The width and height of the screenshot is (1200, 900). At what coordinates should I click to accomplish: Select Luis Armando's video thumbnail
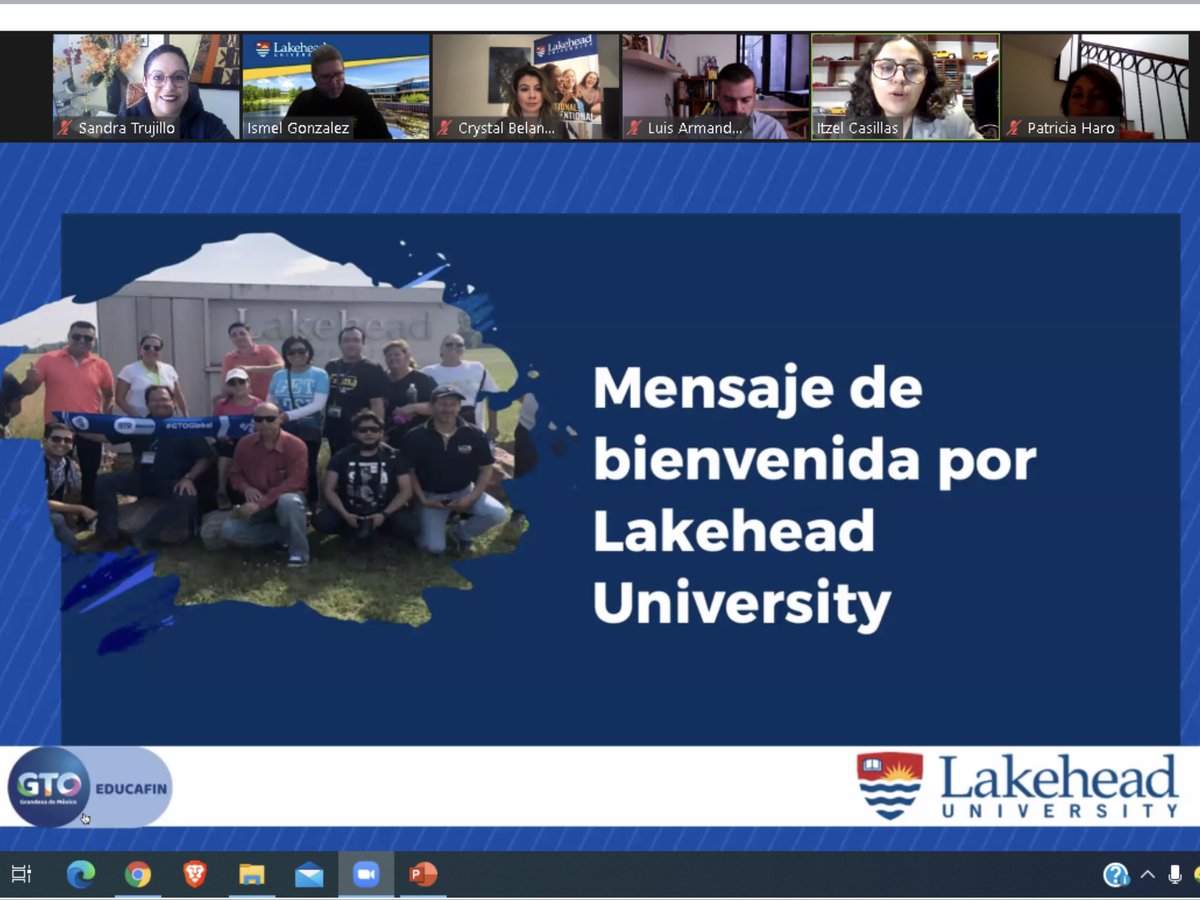[x=715, y=87]
